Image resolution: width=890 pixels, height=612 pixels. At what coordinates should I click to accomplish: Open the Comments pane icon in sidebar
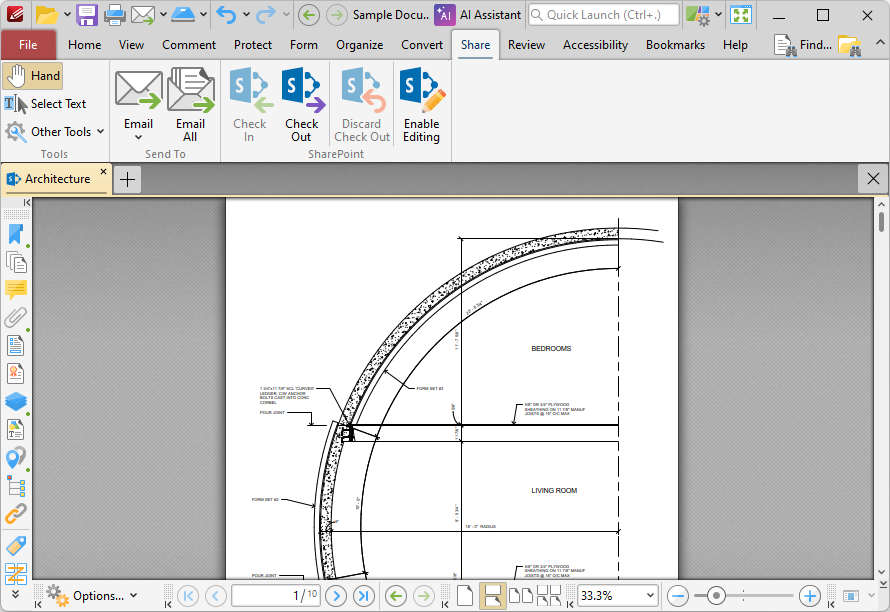click(x=16, y=290)
